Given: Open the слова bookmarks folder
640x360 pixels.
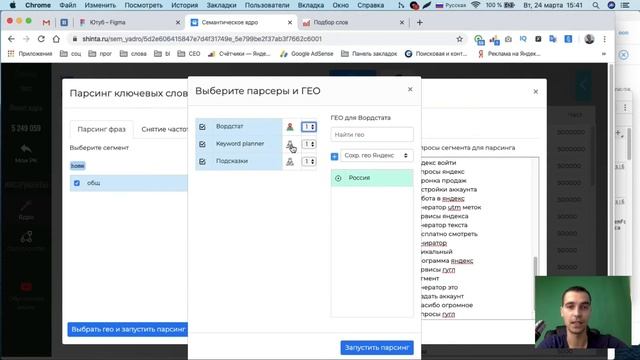Looking at the screenshot, I should [x=133, y=53].
